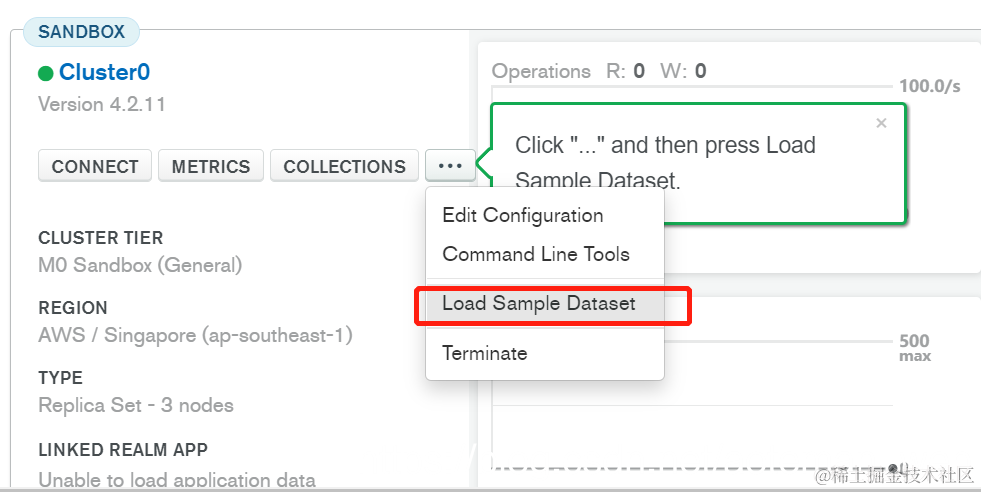981x492 pixels.
Task: Click the Operations chart title
Action: click(541, 71)
